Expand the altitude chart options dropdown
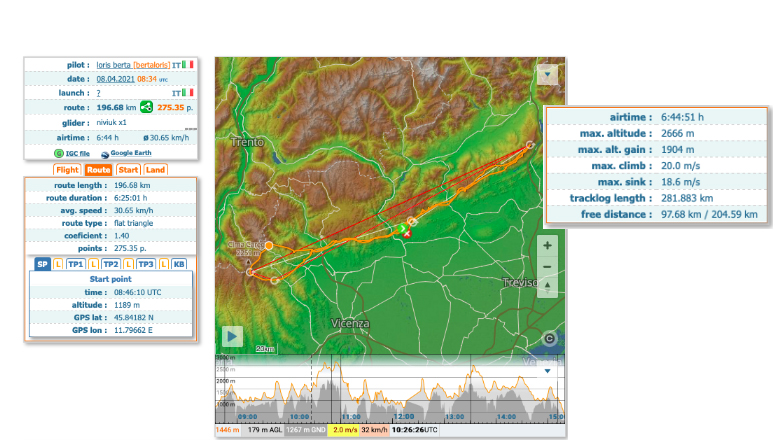The height and width of the screenshot is (440, 780). point(546,370)
